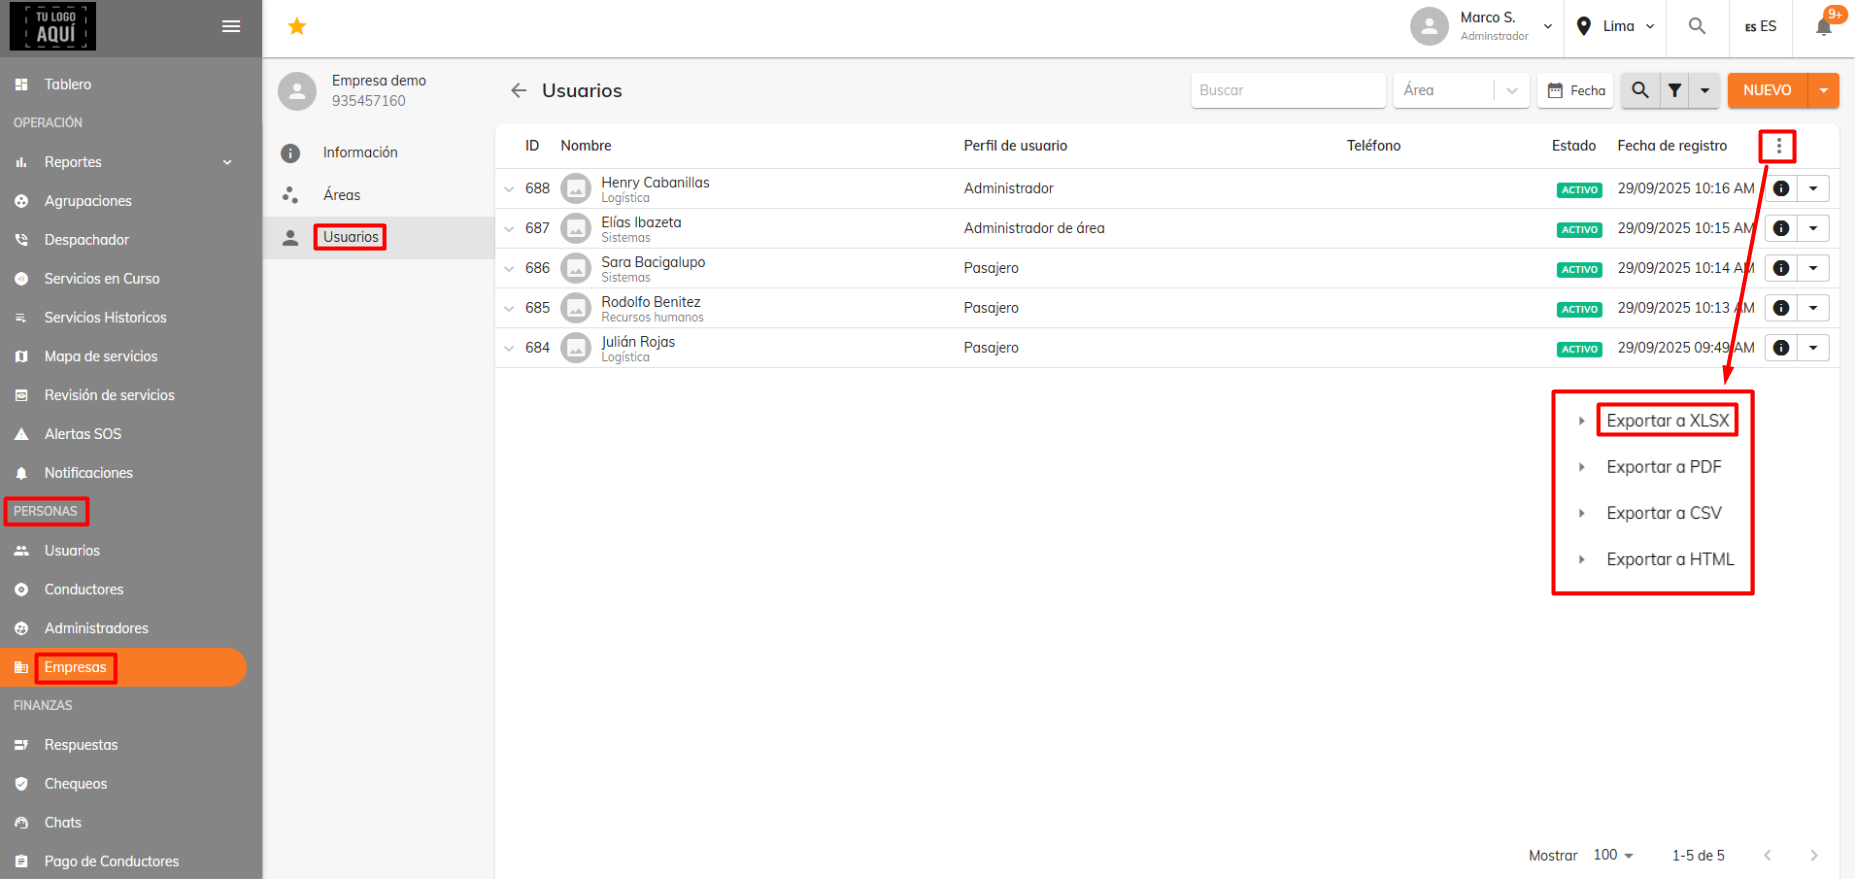Open dropdown arrow beside filter icon
The height and width of the screenshot is (879, 1855).
pos(1705,90)
